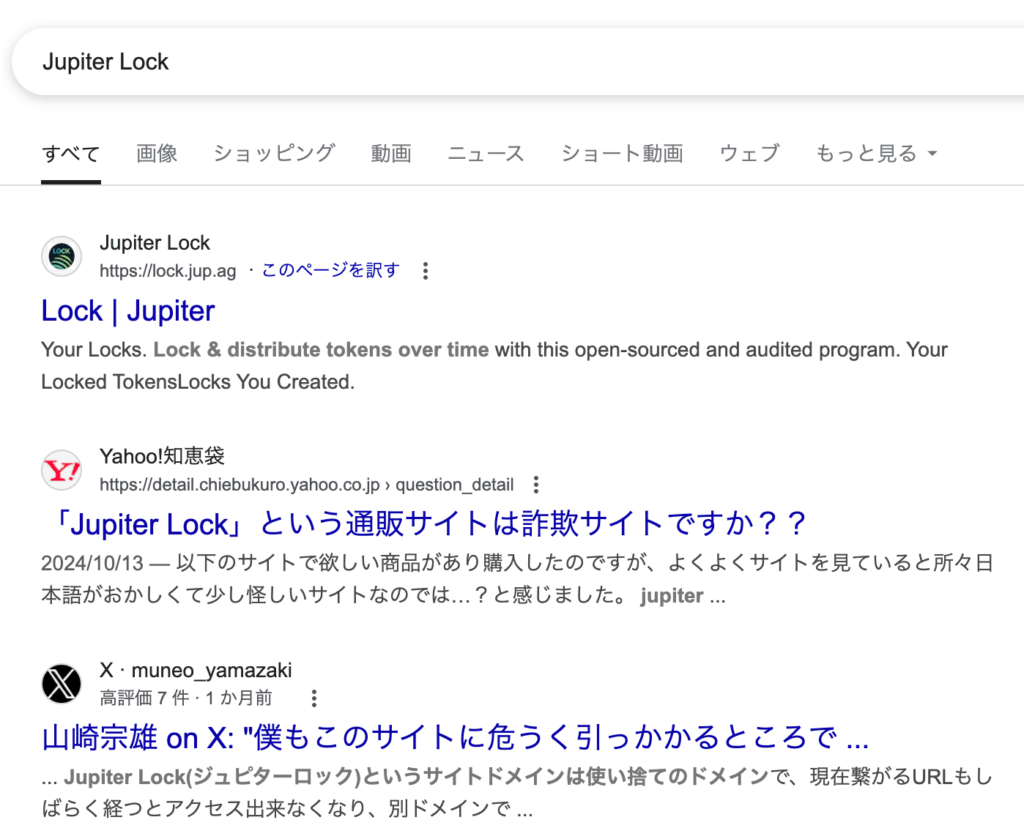Image resolution: width=1024 pixels, height=839 pixels.
Task: Click the Jupiter Lock site favicon
Action: click(x=61, y=257)
